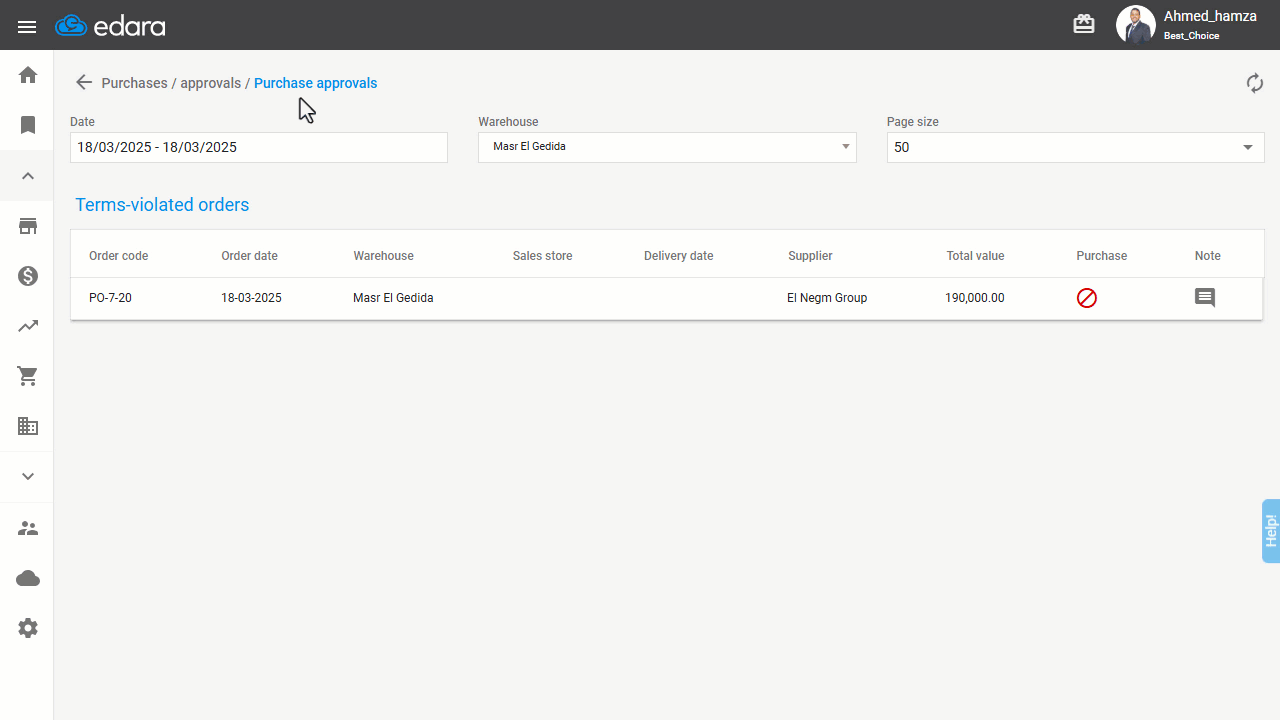This screenshot has height=720, width=1280.
Task: Click the Purchases breadcrumb link
Action: pos(134,83)
